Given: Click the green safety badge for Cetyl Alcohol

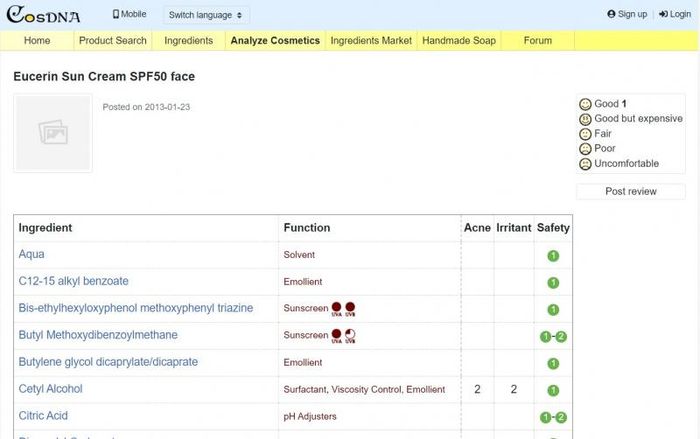Looking at the screenshot, I should click(553, 390).
